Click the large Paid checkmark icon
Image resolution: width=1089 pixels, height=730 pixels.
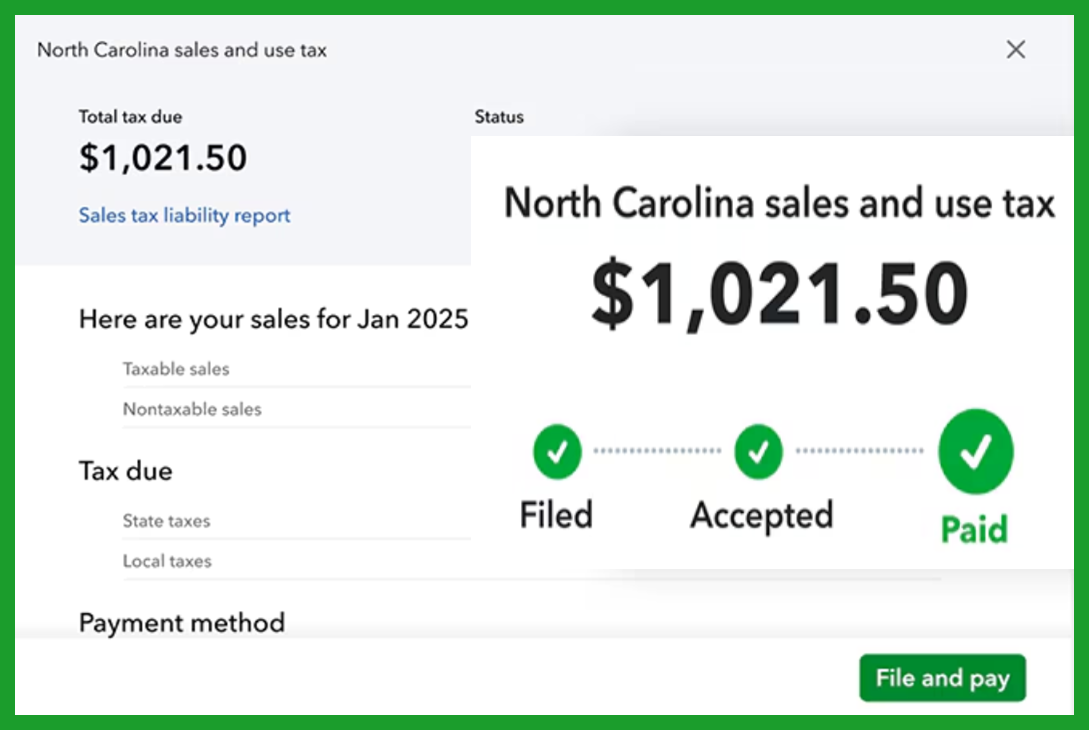tap(976, 451)
